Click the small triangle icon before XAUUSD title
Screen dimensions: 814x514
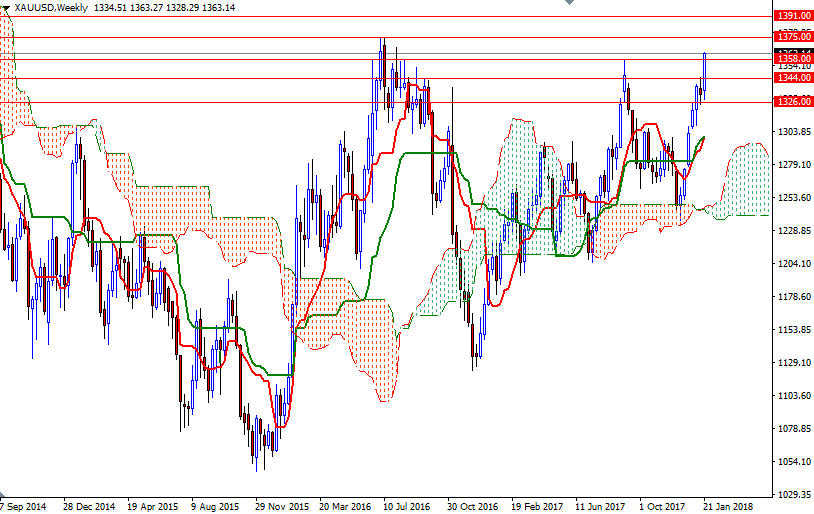(x=6, y=8)
